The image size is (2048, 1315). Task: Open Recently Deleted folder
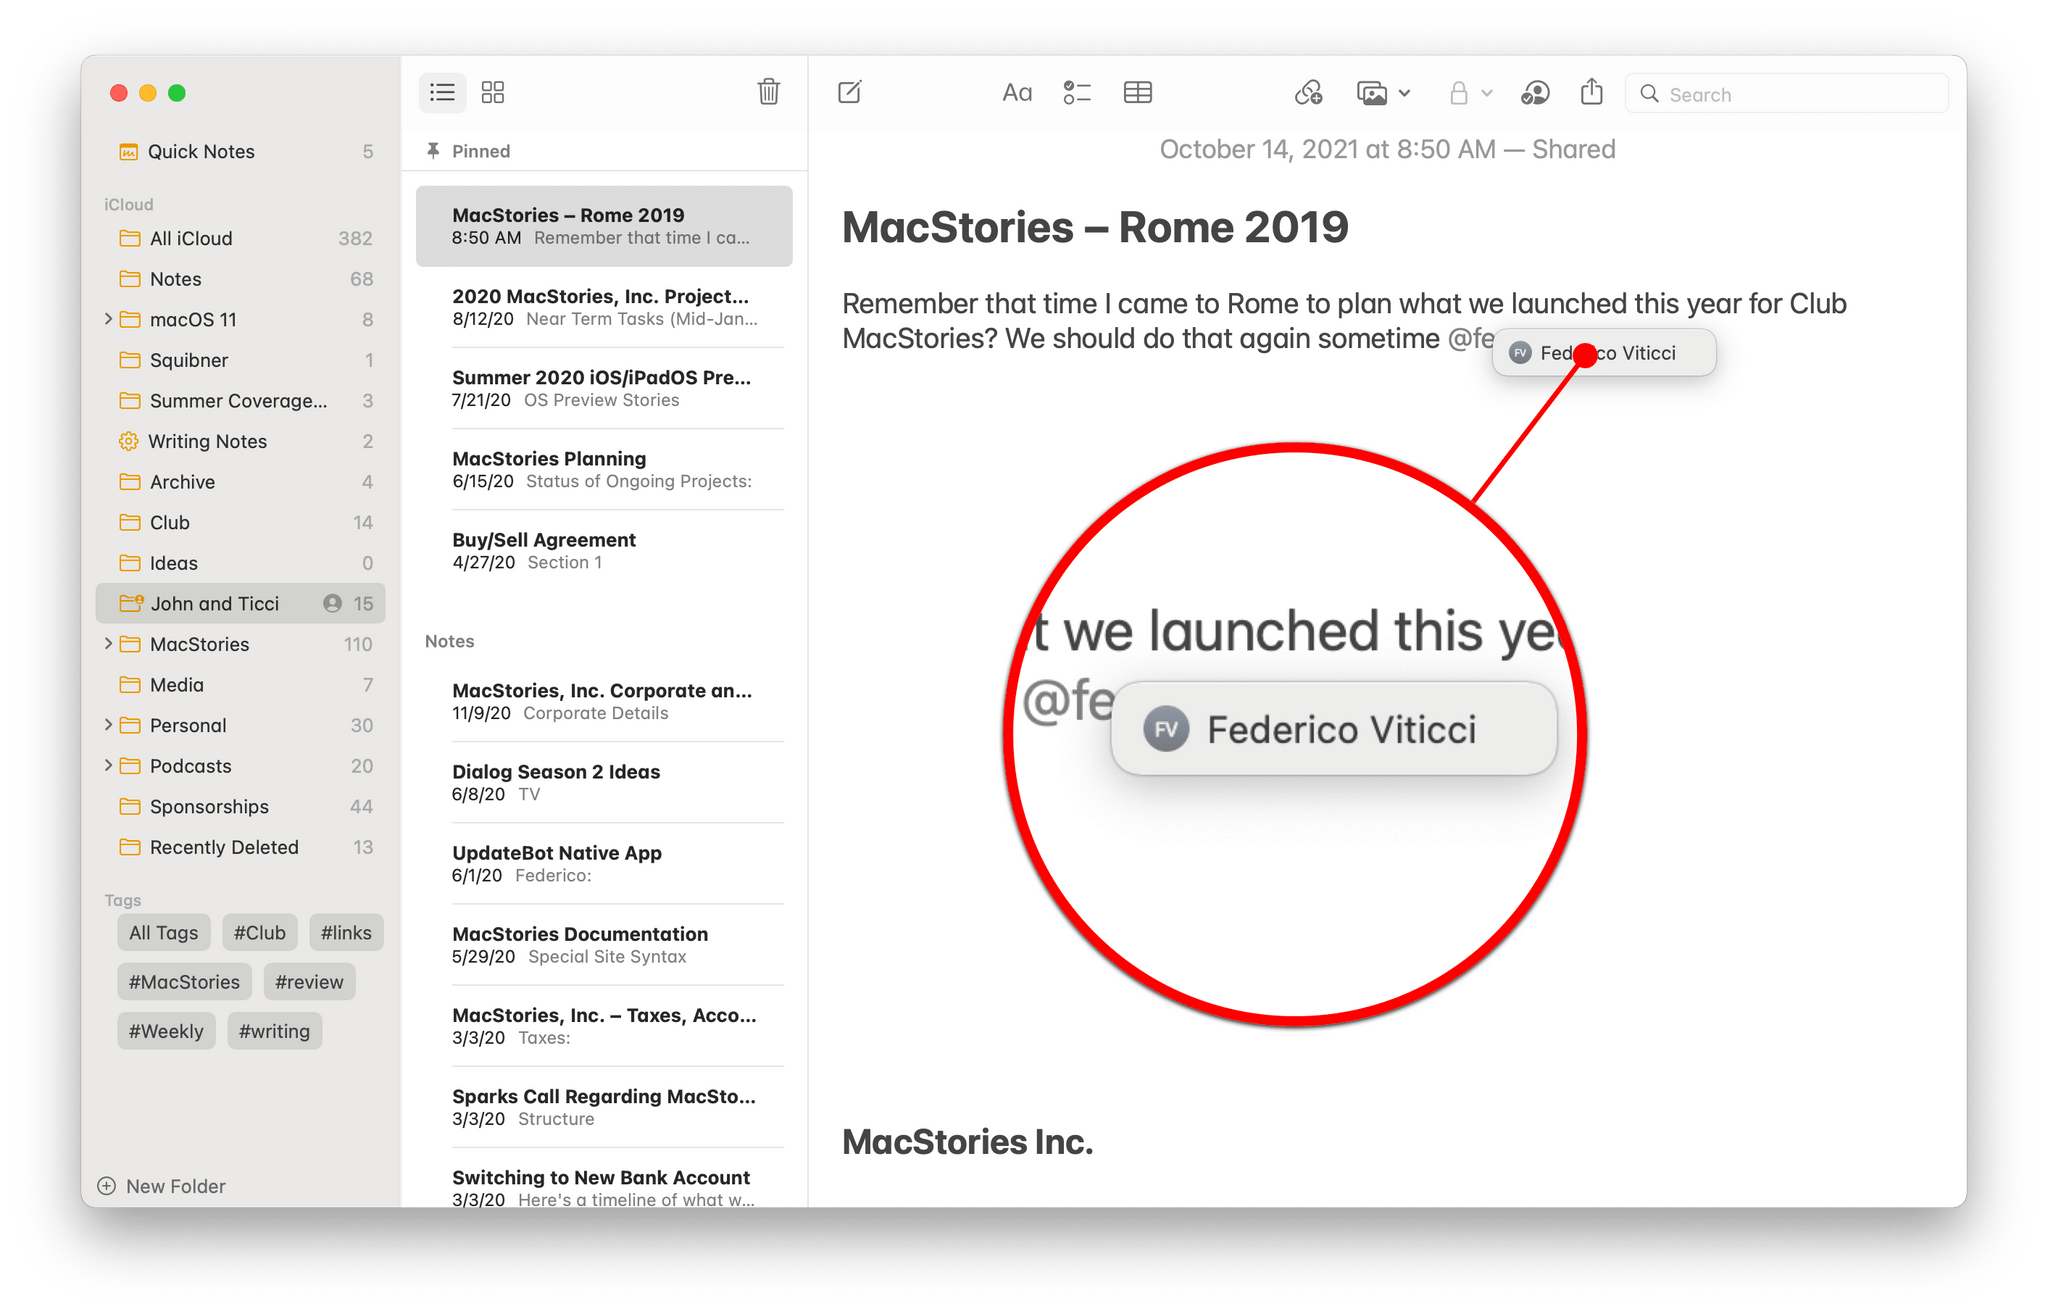241,847
